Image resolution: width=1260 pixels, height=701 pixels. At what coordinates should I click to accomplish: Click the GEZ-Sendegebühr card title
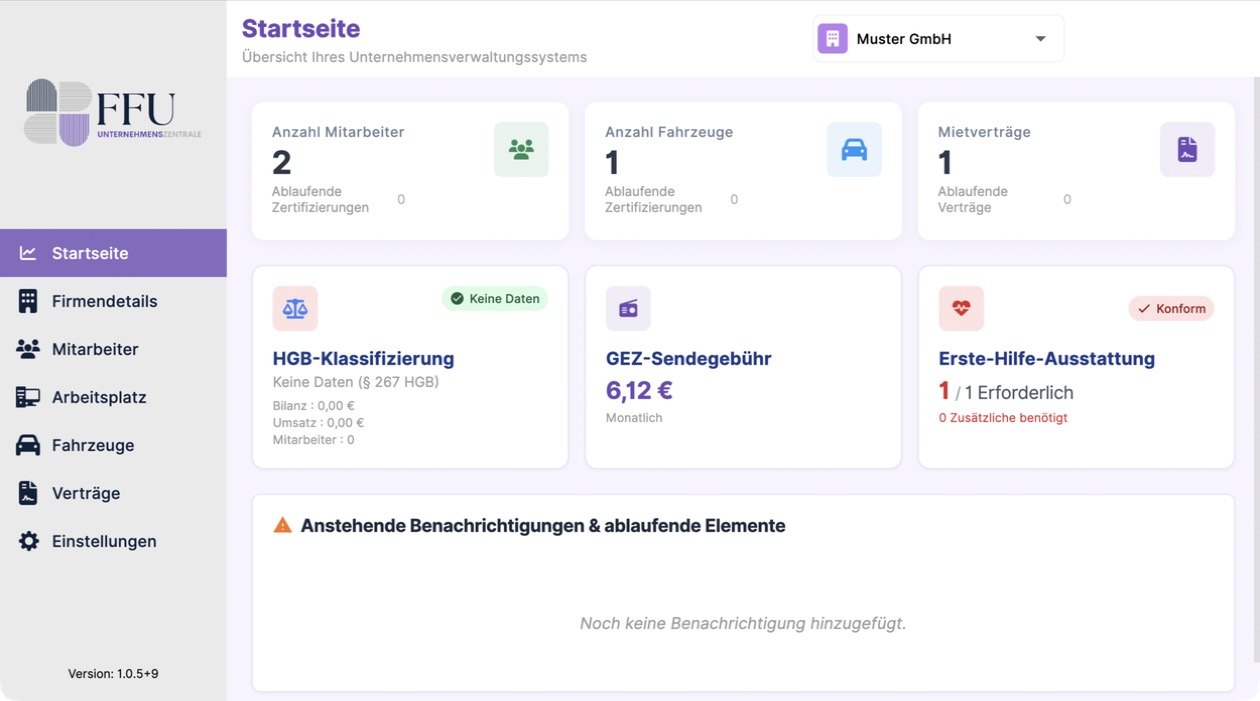coord(689,359)
